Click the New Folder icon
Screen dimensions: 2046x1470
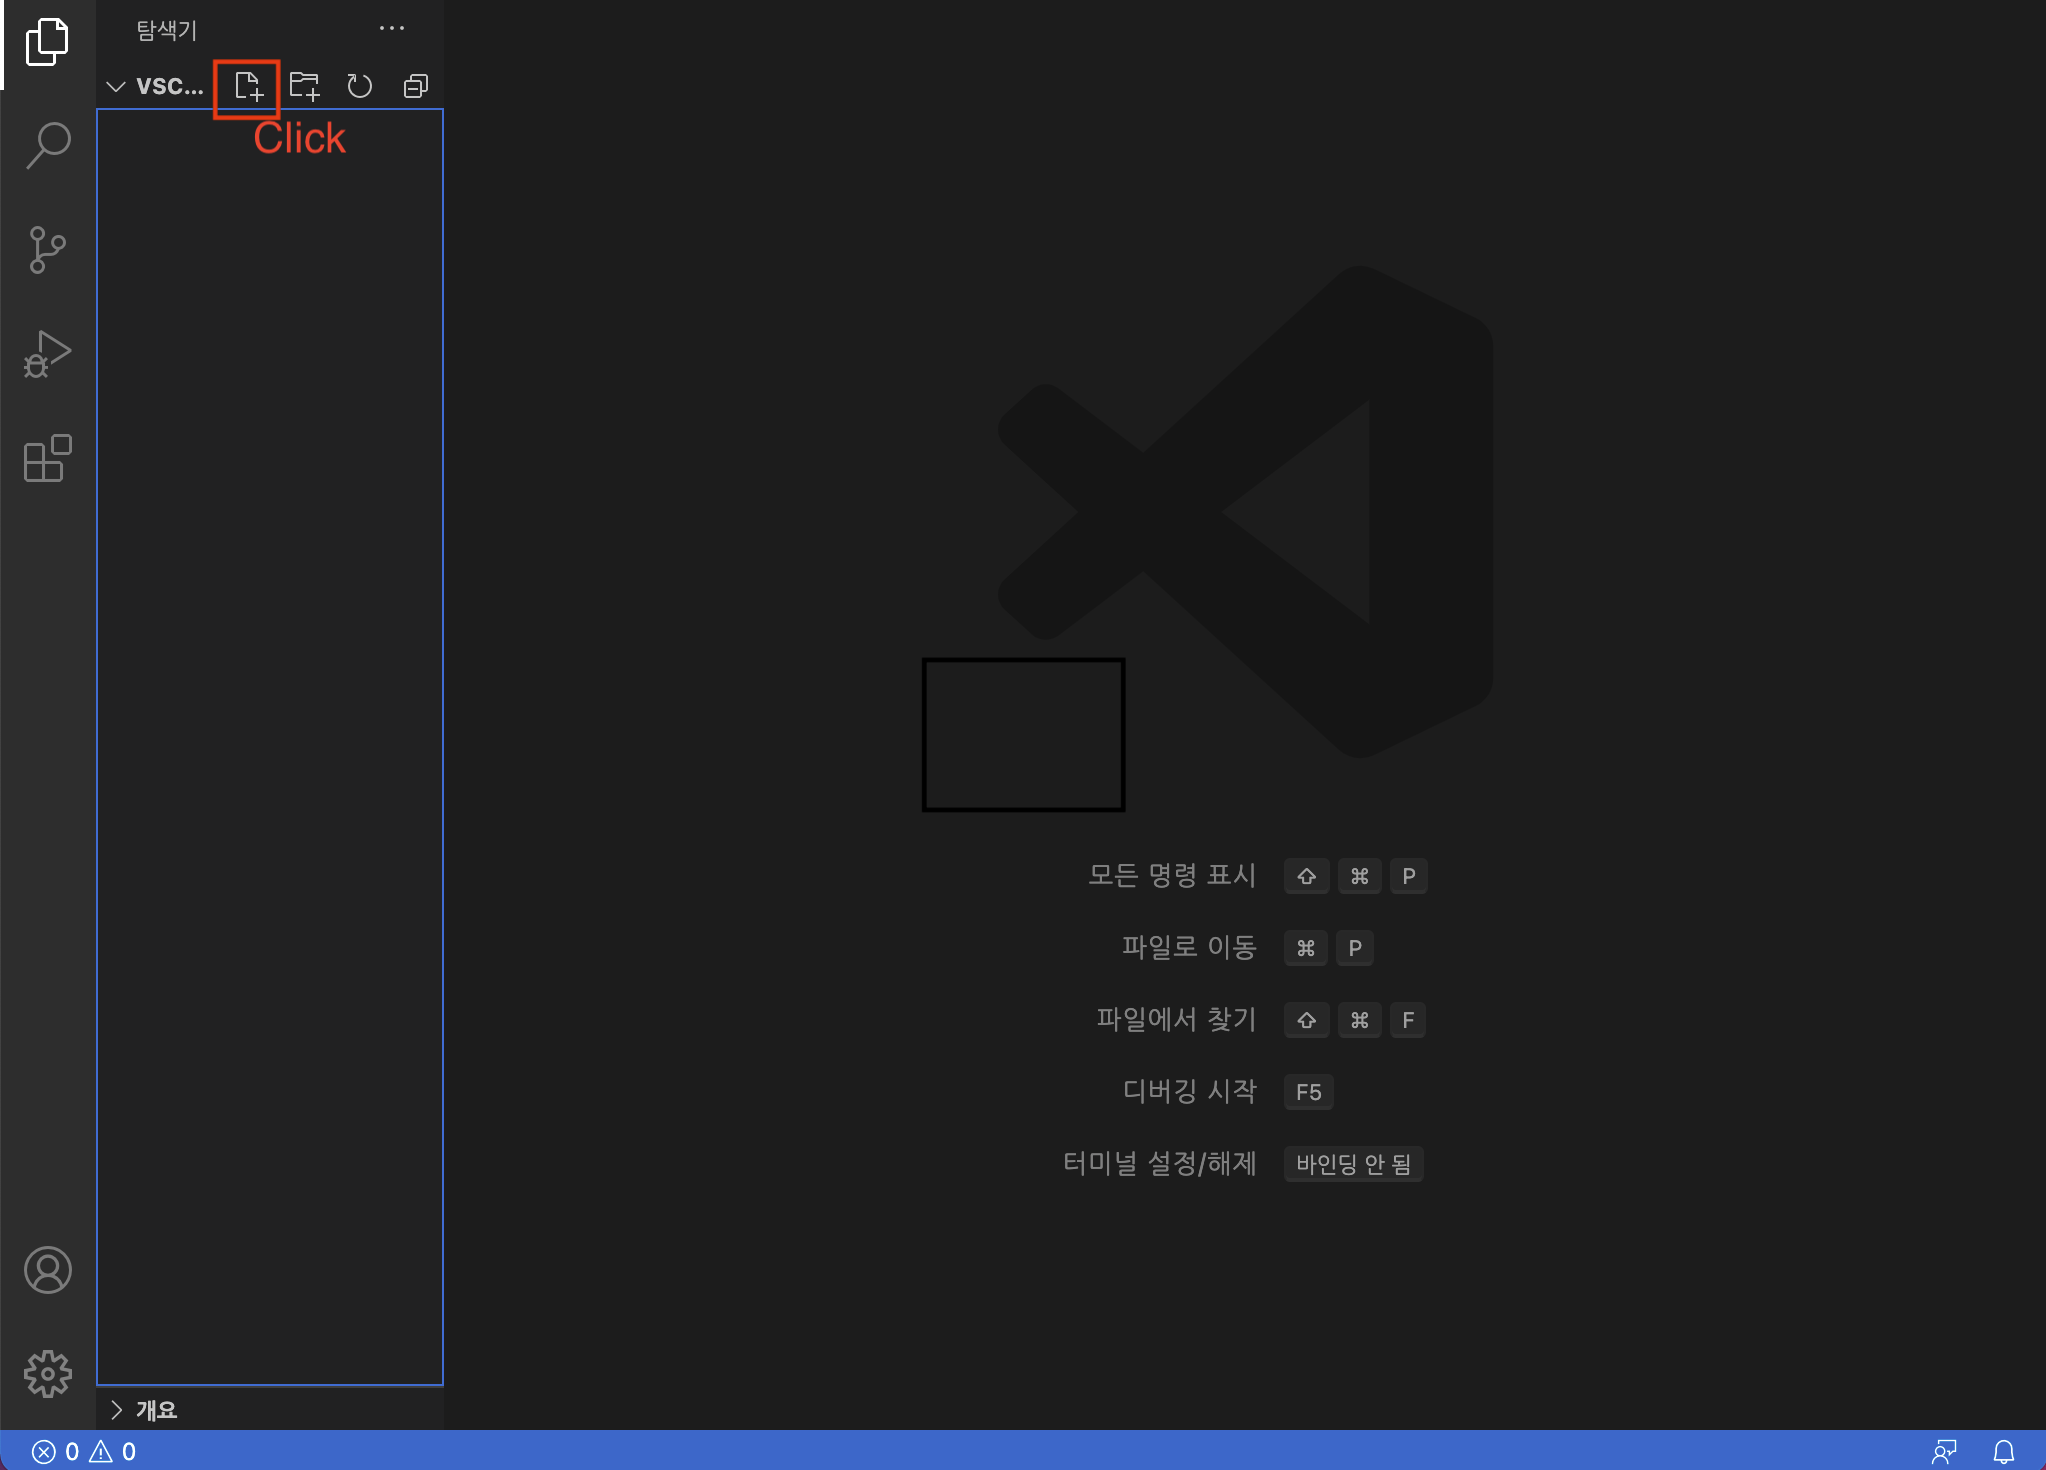click(x=304, y=86)
